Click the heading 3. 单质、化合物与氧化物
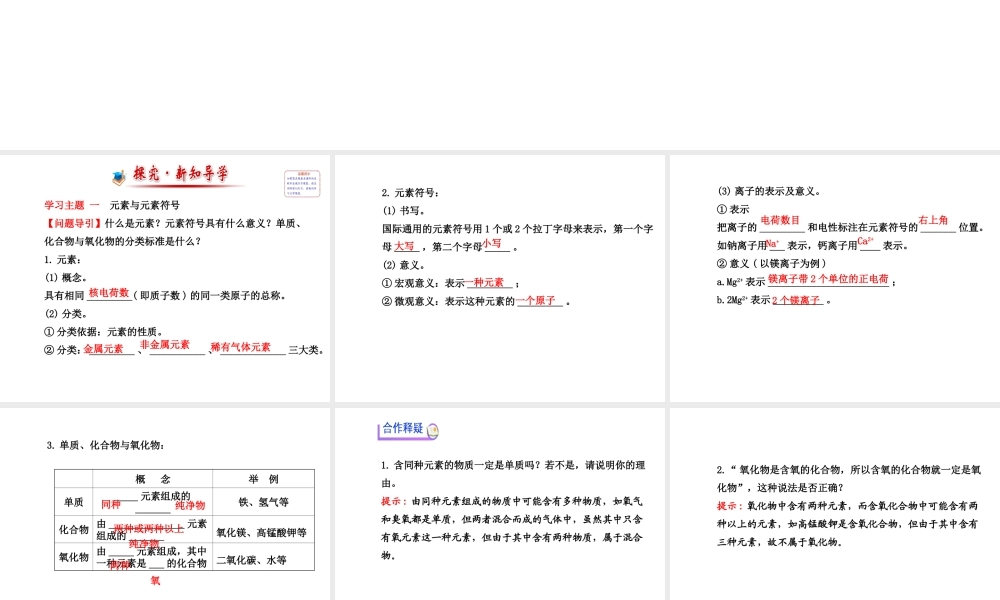The width and height of the screenshot is (1000, 600). (105, 445)
